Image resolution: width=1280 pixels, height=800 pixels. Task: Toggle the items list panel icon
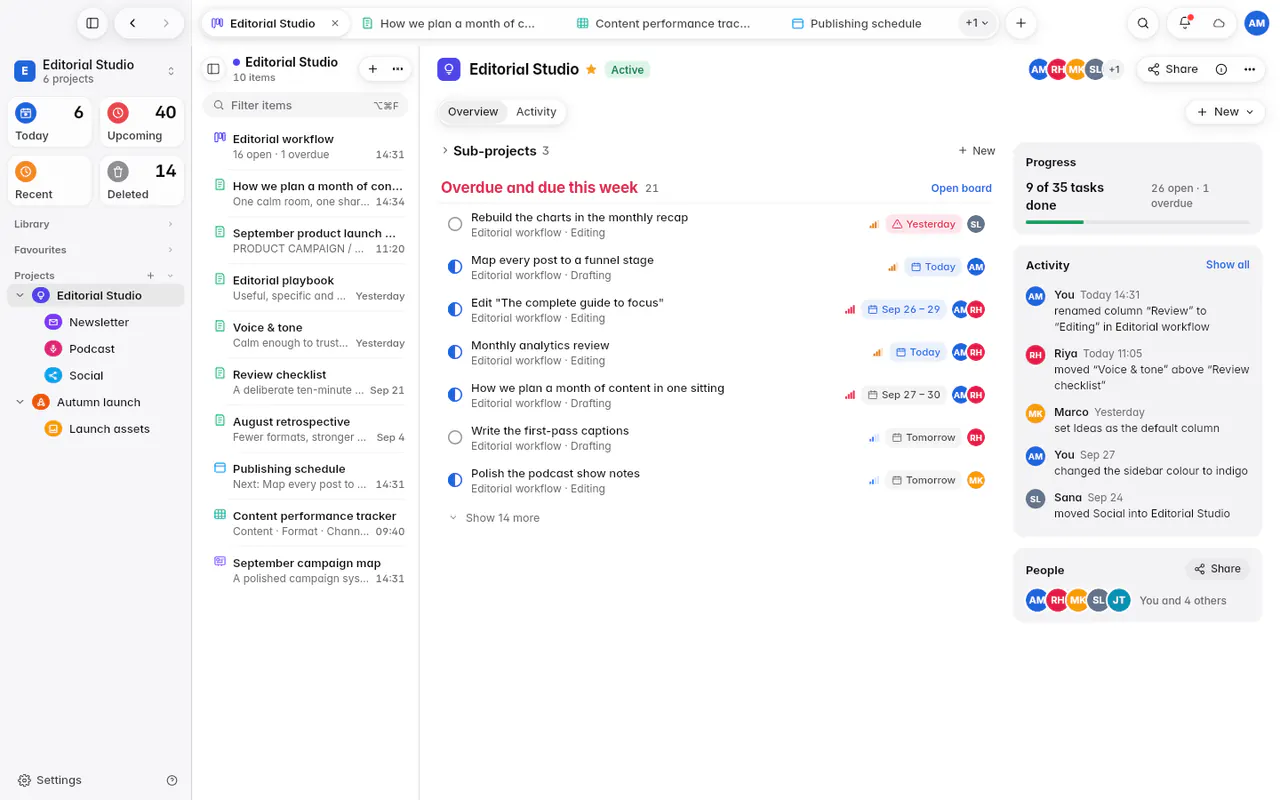click(213, 69)
